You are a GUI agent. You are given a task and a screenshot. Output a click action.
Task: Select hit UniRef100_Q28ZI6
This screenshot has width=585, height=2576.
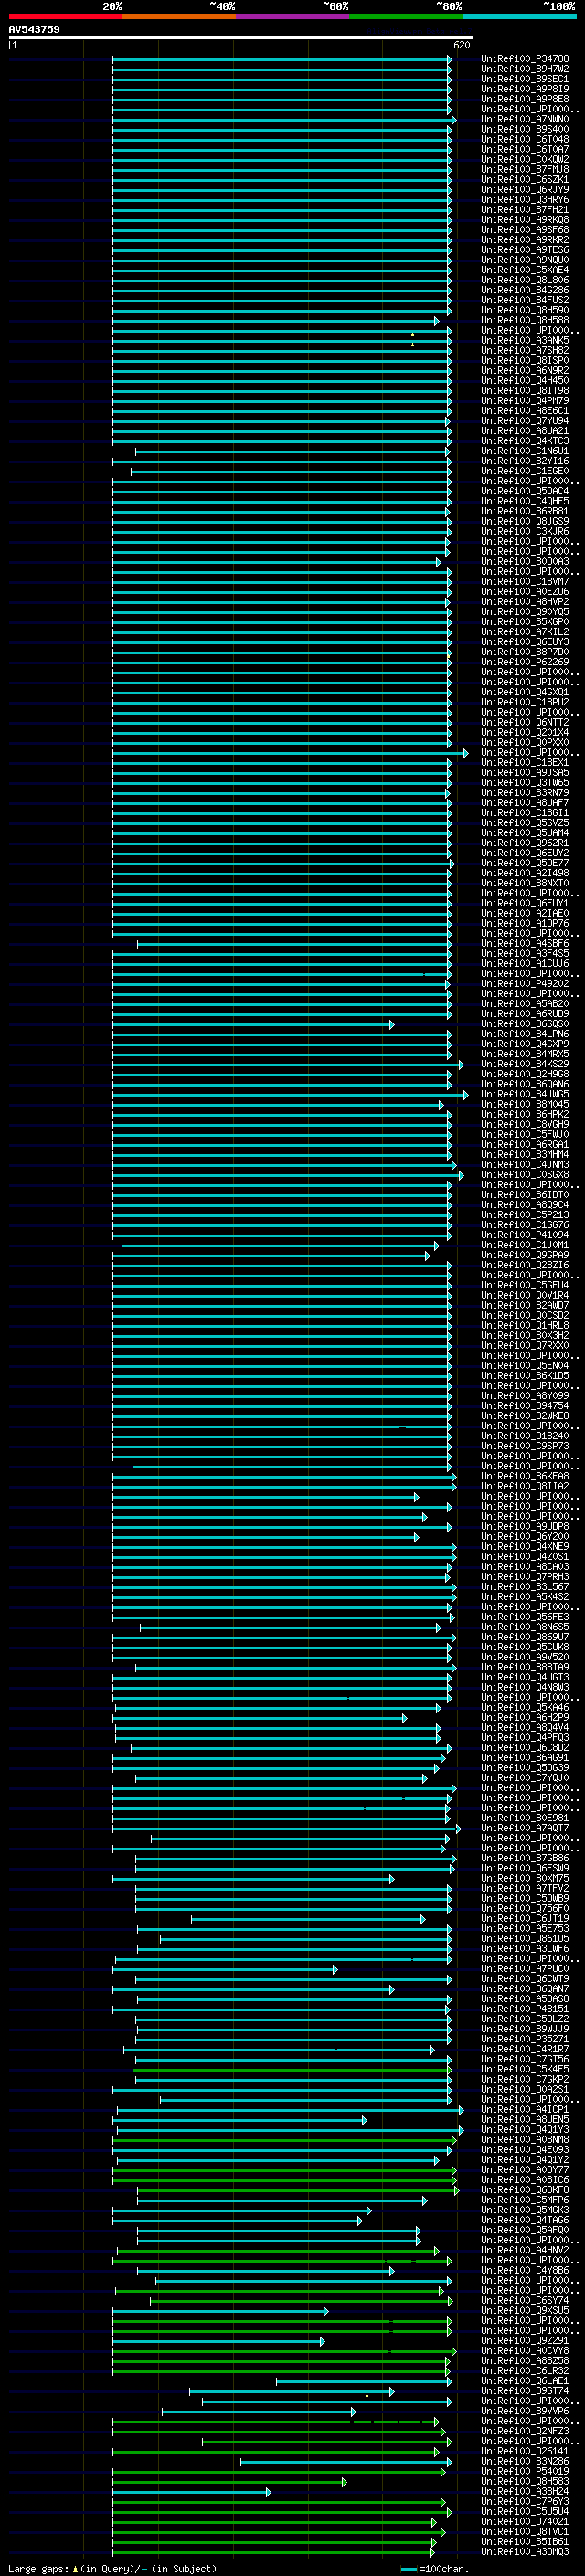[x=525, y=1265]
